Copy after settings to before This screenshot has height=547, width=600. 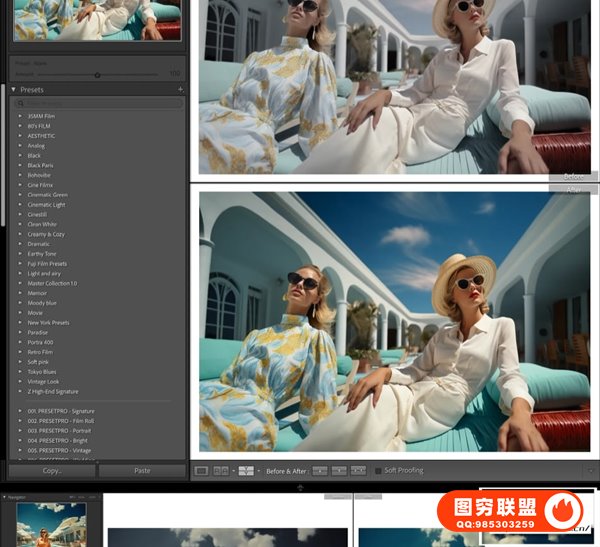point(339,470)
